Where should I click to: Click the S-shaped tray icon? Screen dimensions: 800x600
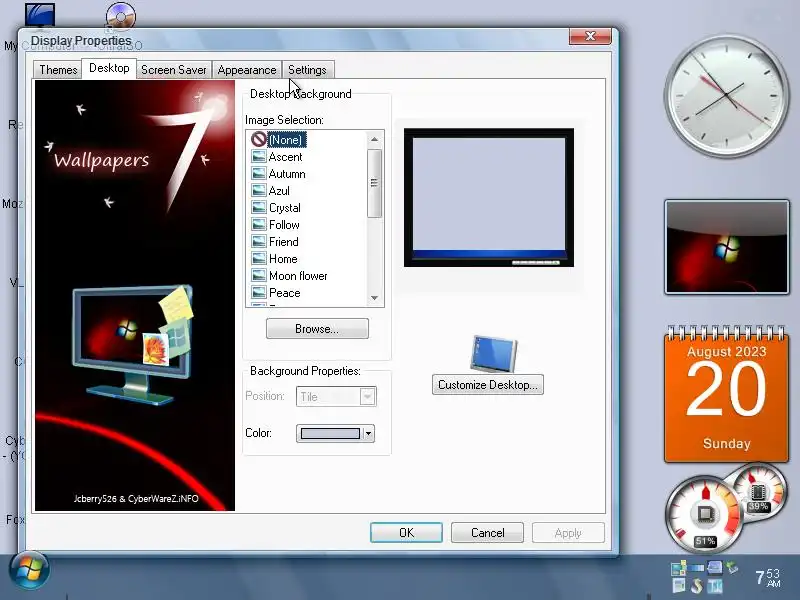(x=696, y=585)
